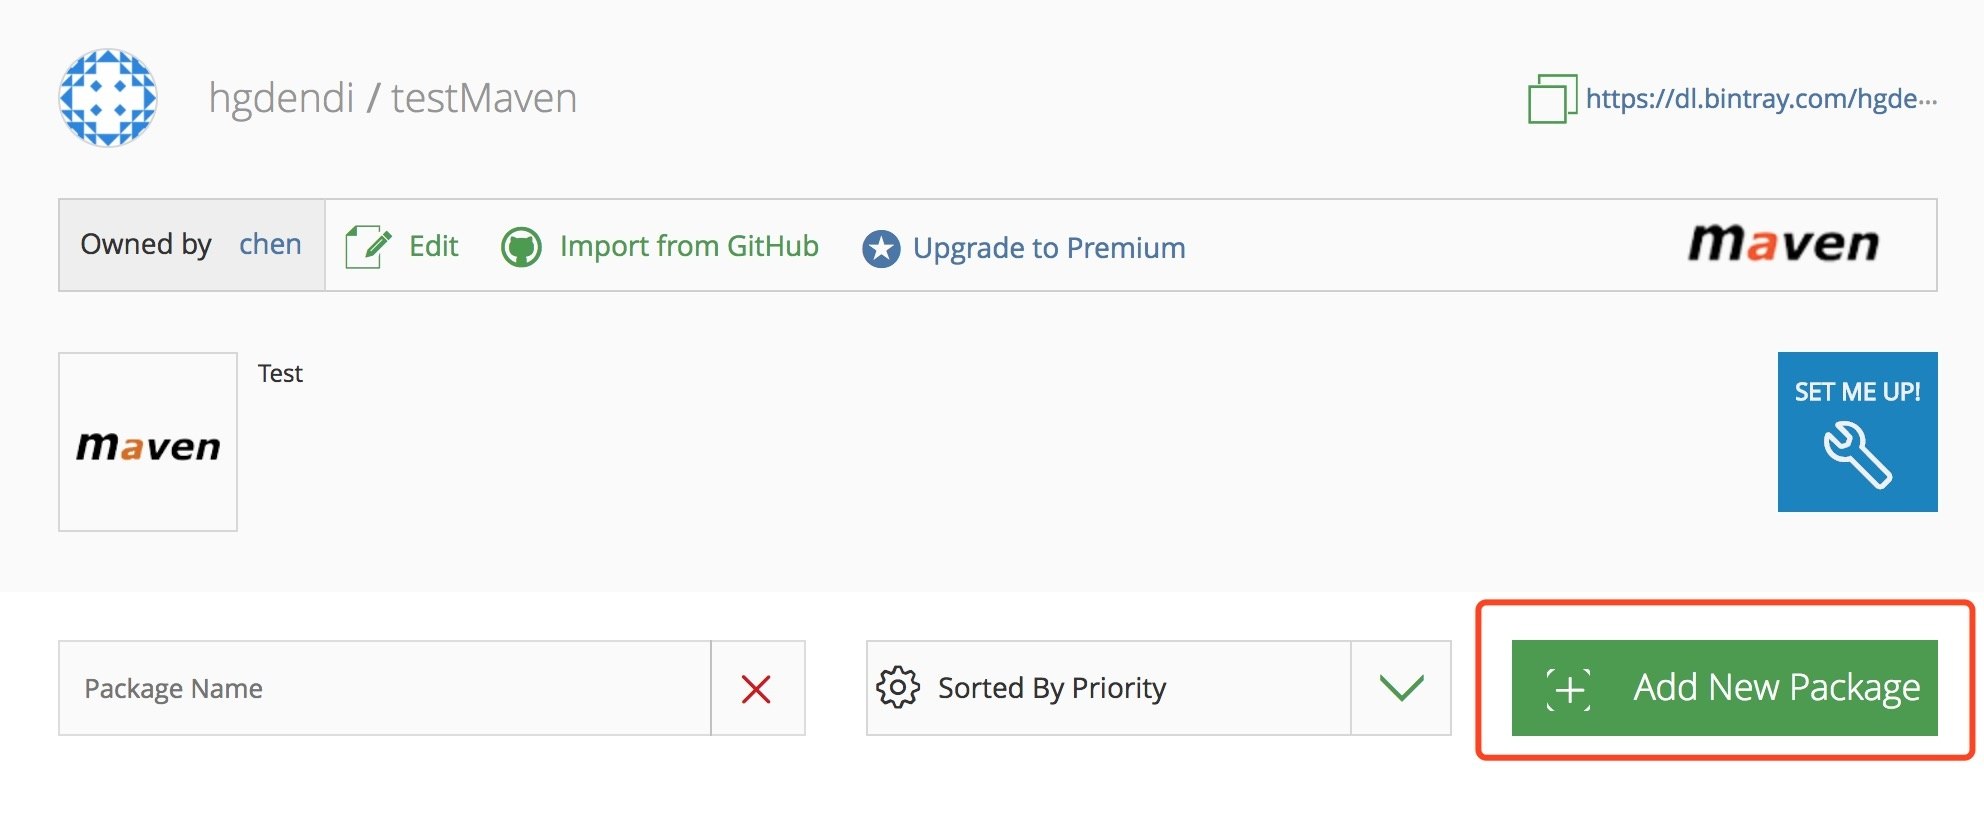Click the wrench icon under SET ME UP
The height and width of the screenshot is (826, 1984).
(x=1857, y=454)
